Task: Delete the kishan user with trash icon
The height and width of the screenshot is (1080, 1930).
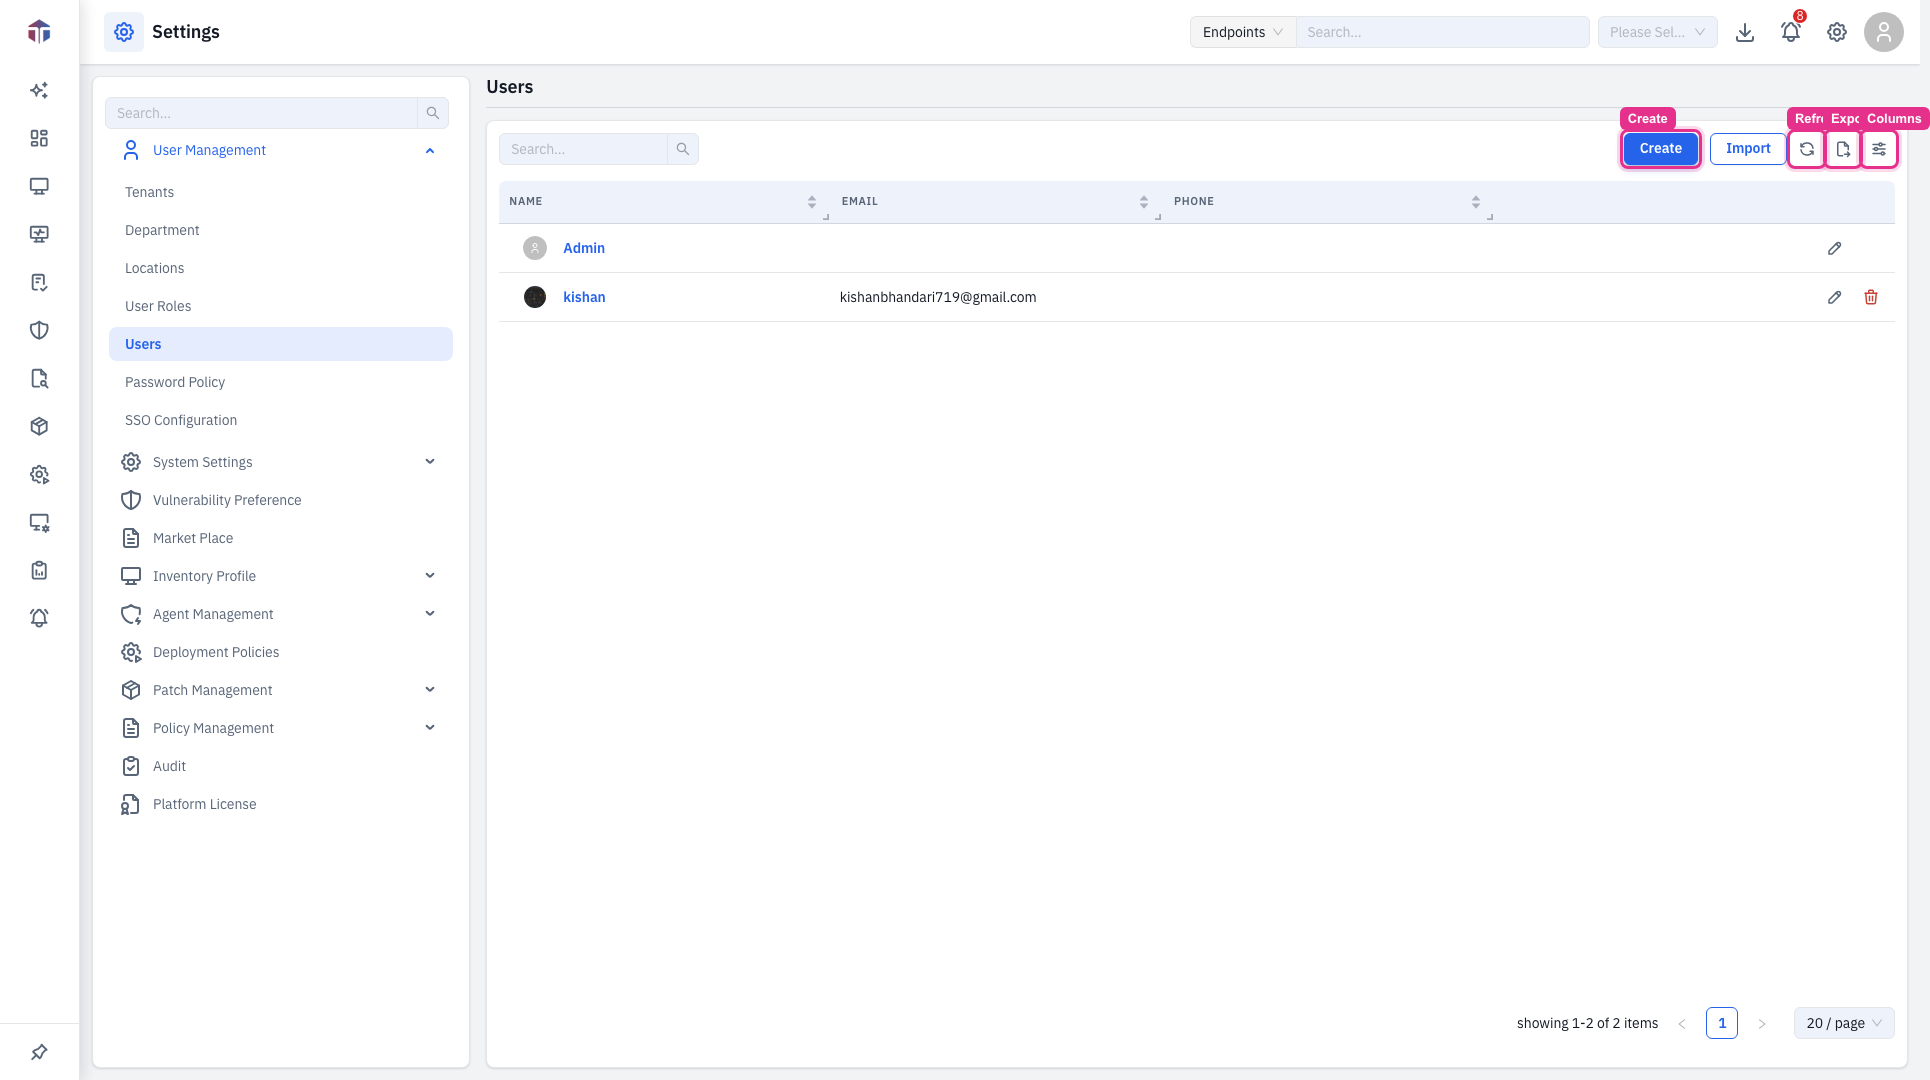Action: click(1871, 297)
